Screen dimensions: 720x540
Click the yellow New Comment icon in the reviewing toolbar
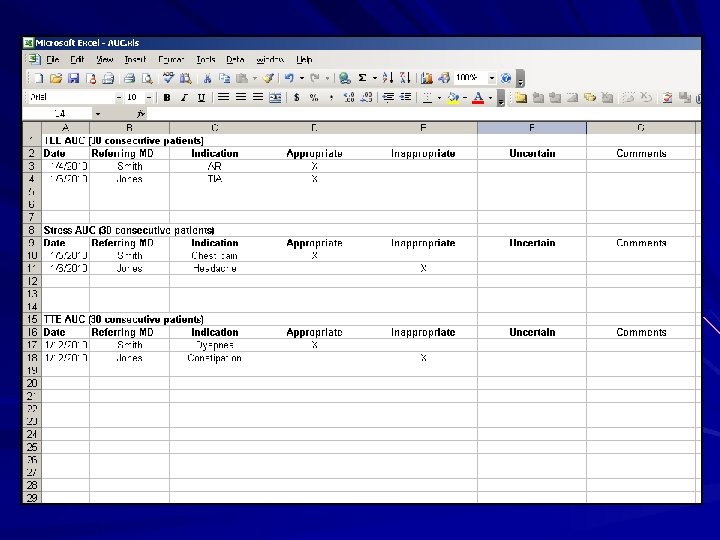point(521,97)
